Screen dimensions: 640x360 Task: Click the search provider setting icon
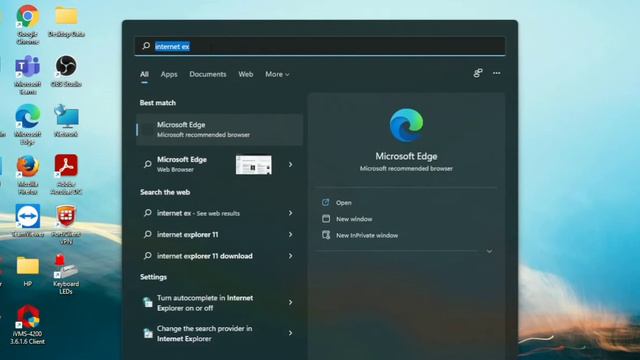tap(147, 333)
